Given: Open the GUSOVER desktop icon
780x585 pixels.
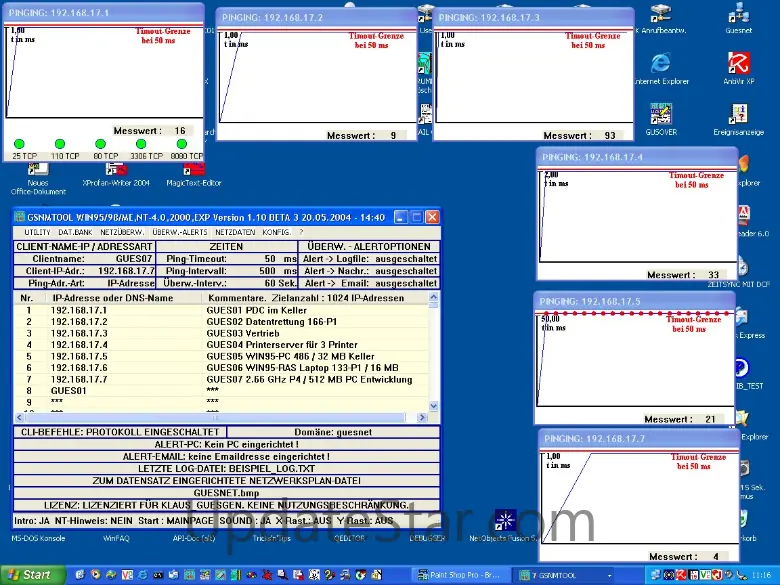Looking at the screenshot, I should pos(660,115).
